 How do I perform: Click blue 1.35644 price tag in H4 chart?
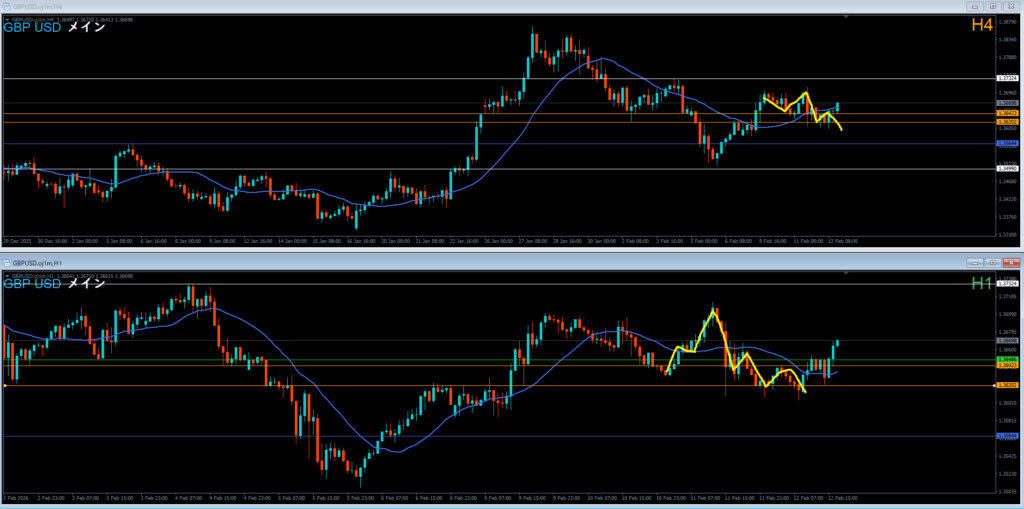click(1006, 143)
